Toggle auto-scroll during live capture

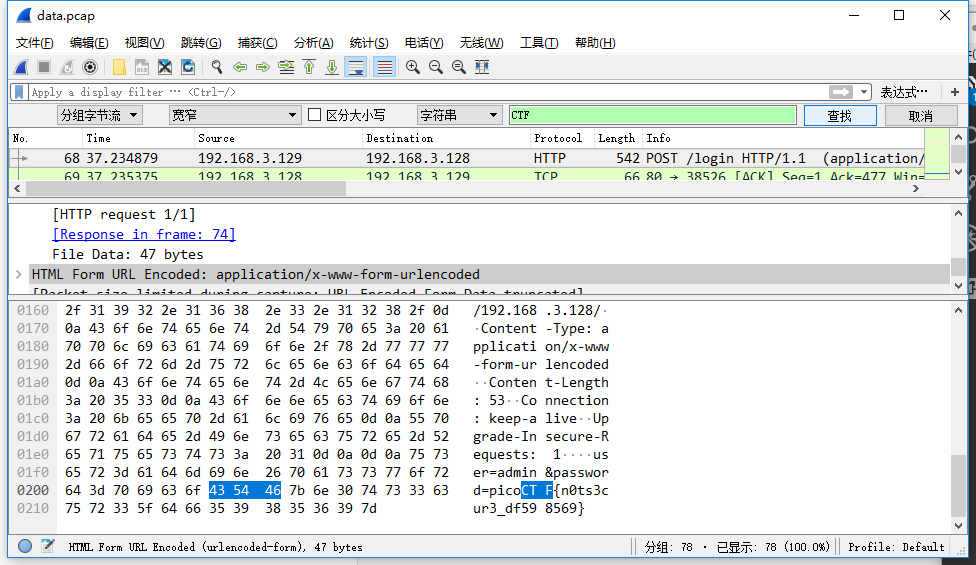click(x=355, y=67)
